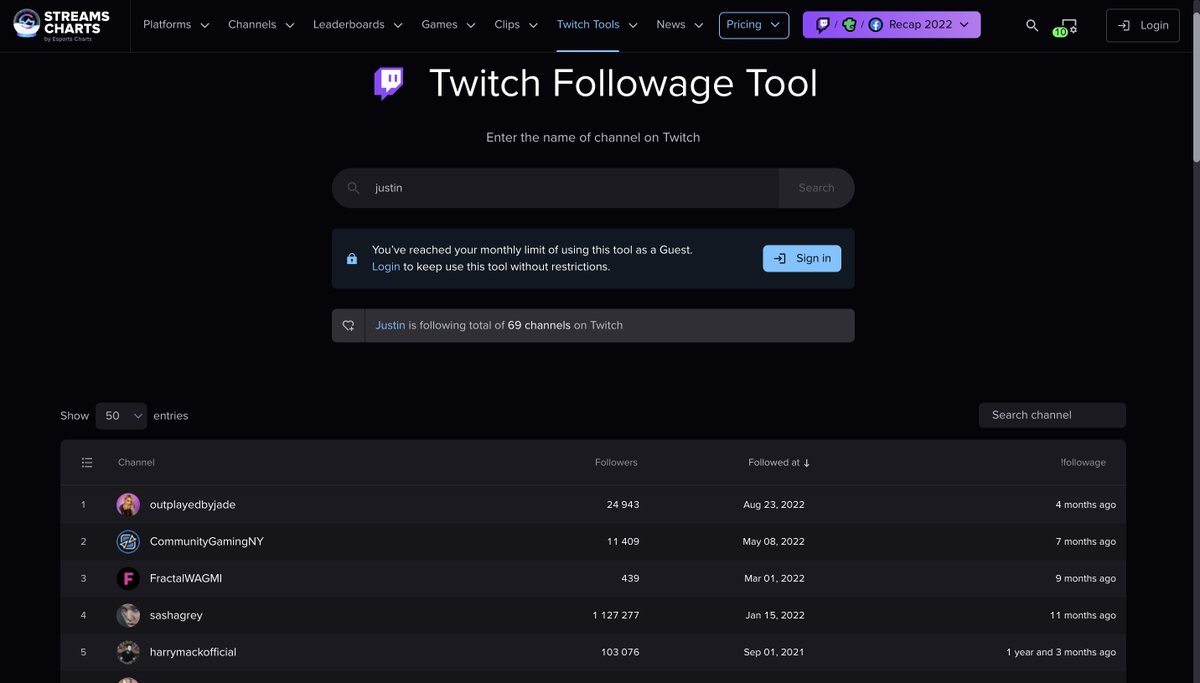The image size is (1200, 683).
Task: Click the lock icon in guest limit notice
Action: click(352, 259)
